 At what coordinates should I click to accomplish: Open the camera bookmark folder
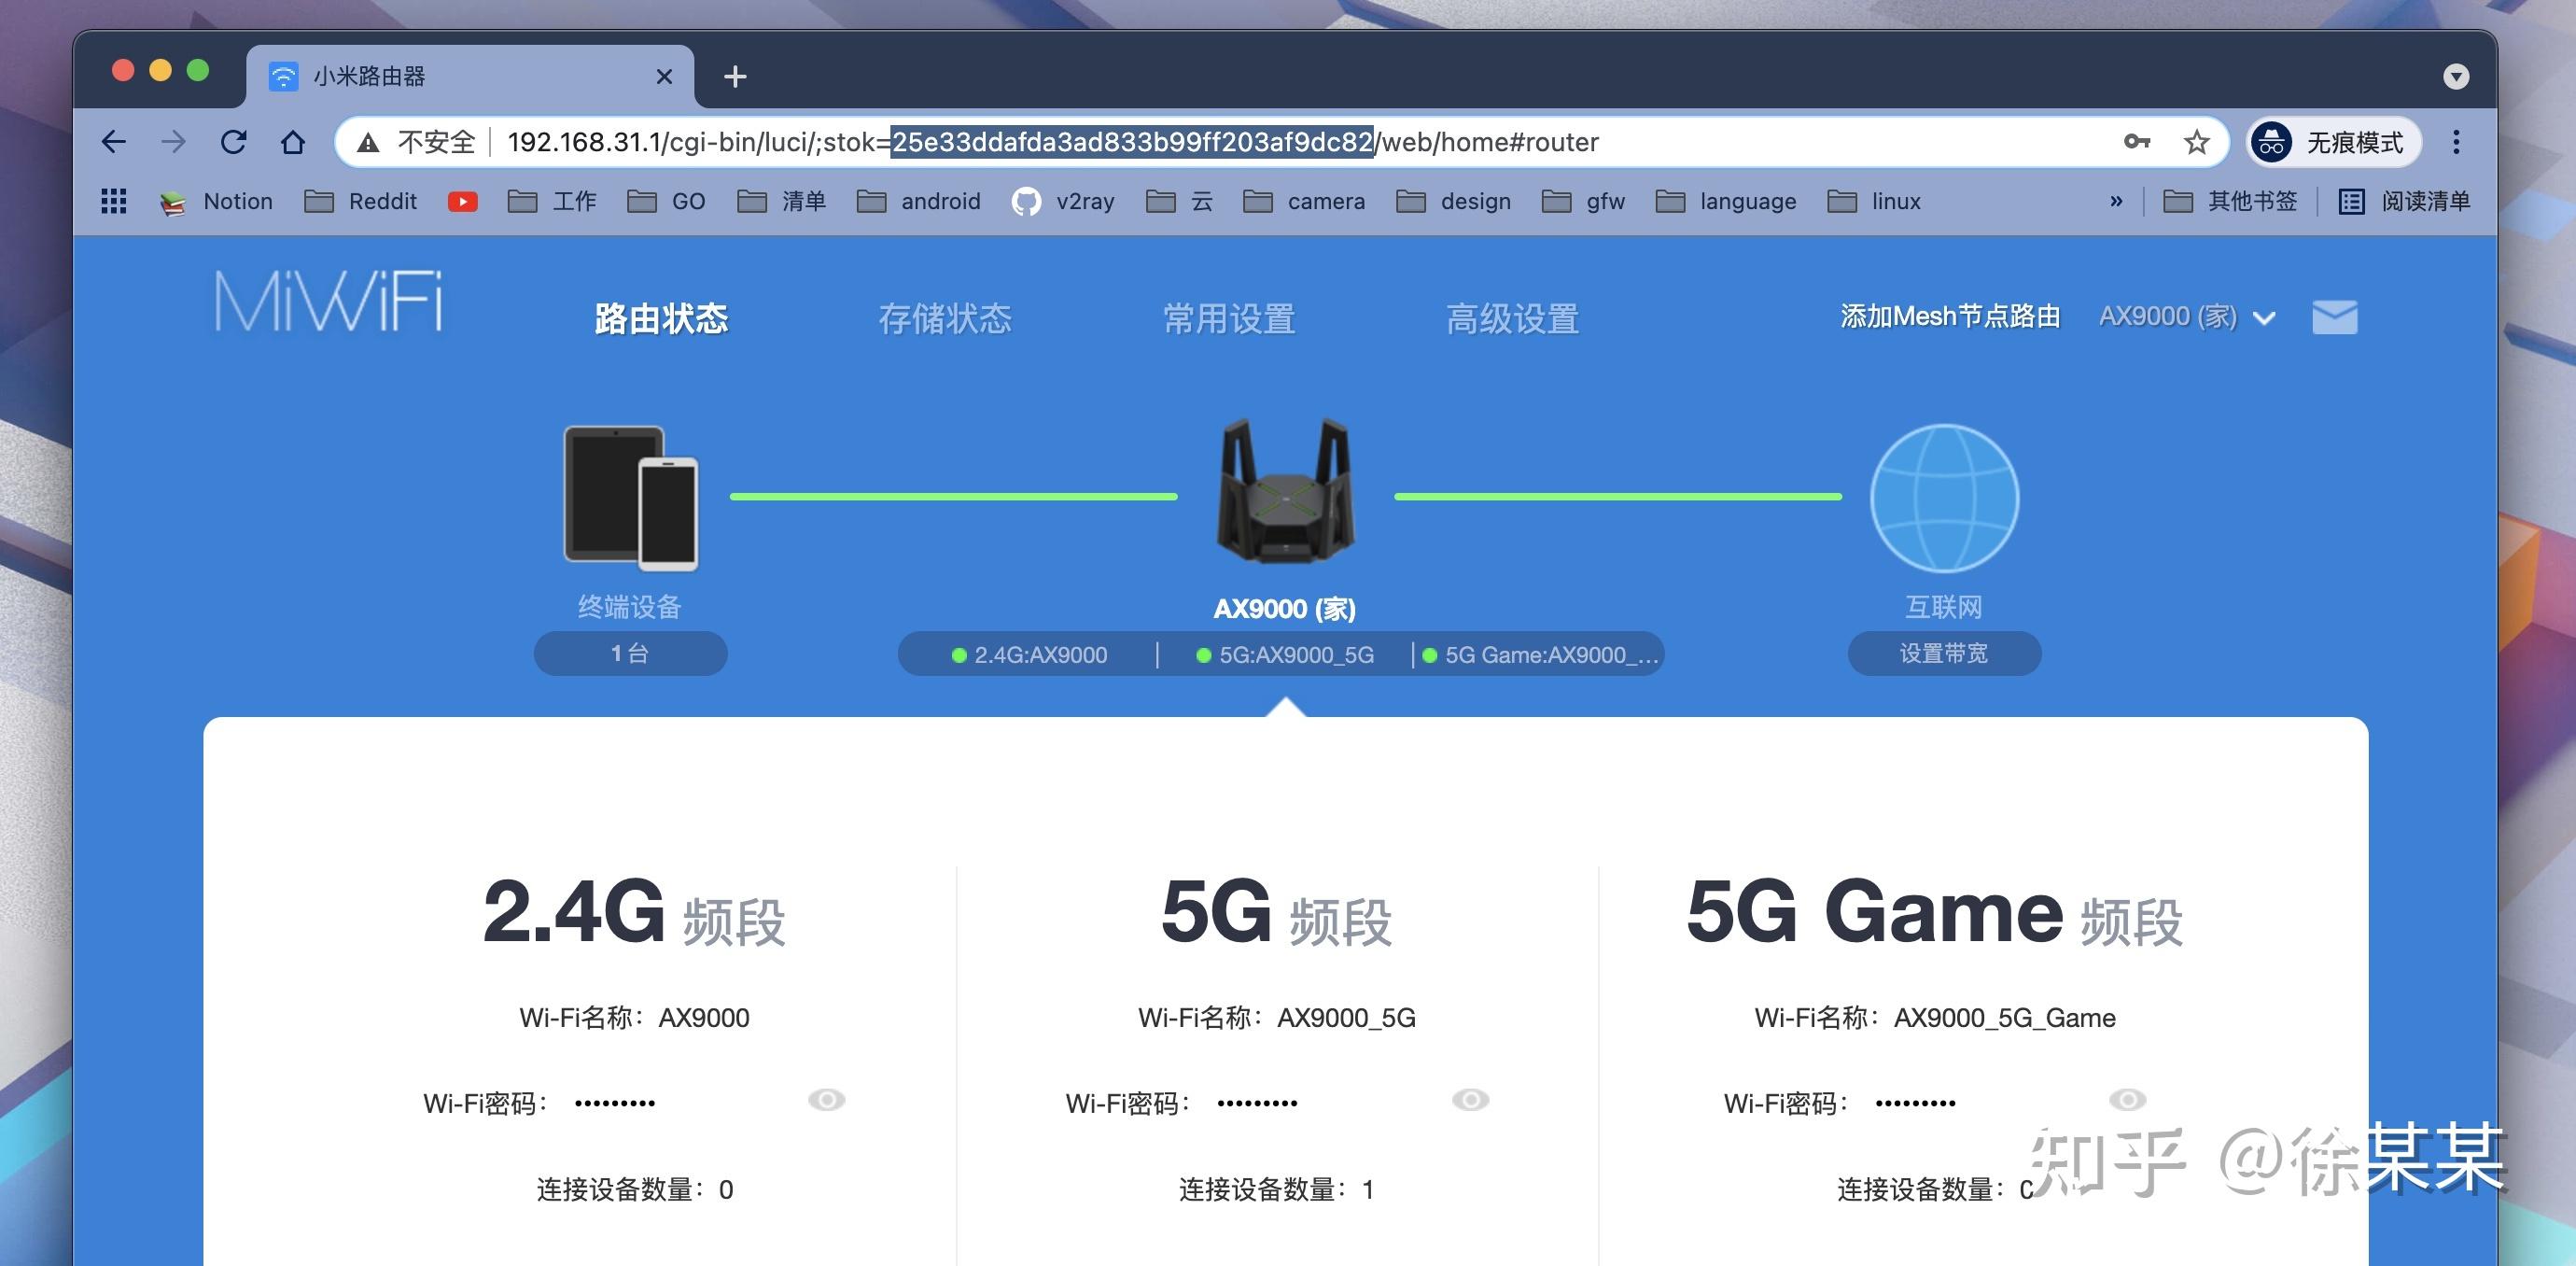1304,201
